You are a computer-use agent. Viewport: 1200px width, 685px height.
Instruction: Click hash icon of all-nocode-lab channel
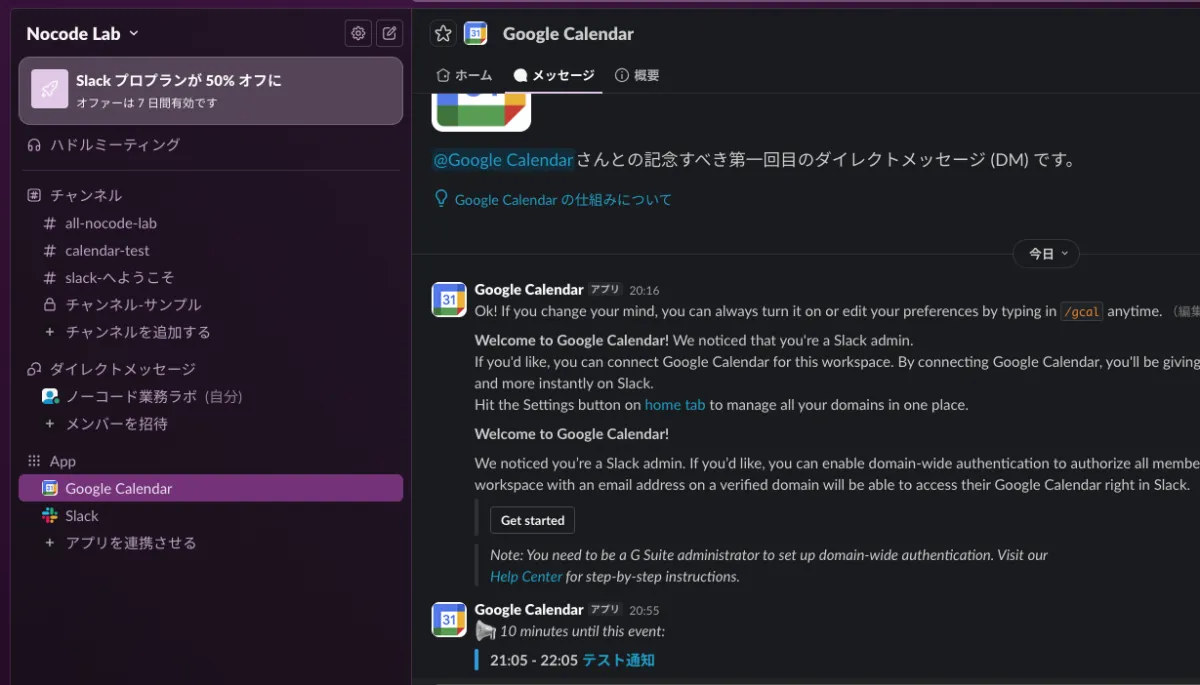50,223
